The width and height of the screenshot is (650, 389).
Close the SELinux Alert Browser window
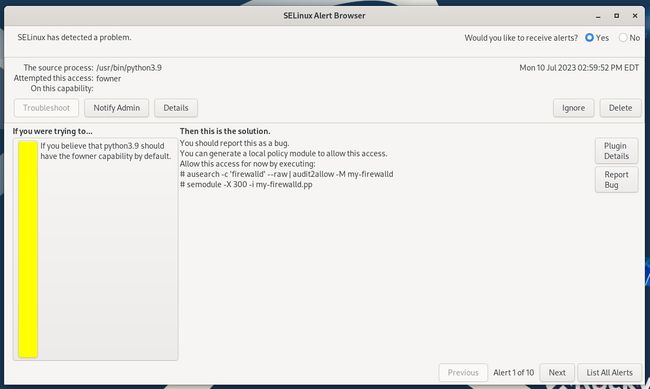click(x=635, y=16)
